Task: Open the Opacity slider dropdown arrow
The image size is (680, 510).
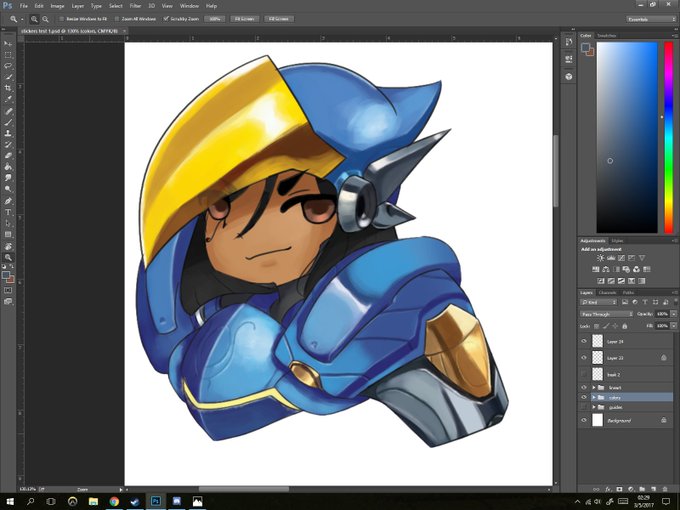Action: 673,314
